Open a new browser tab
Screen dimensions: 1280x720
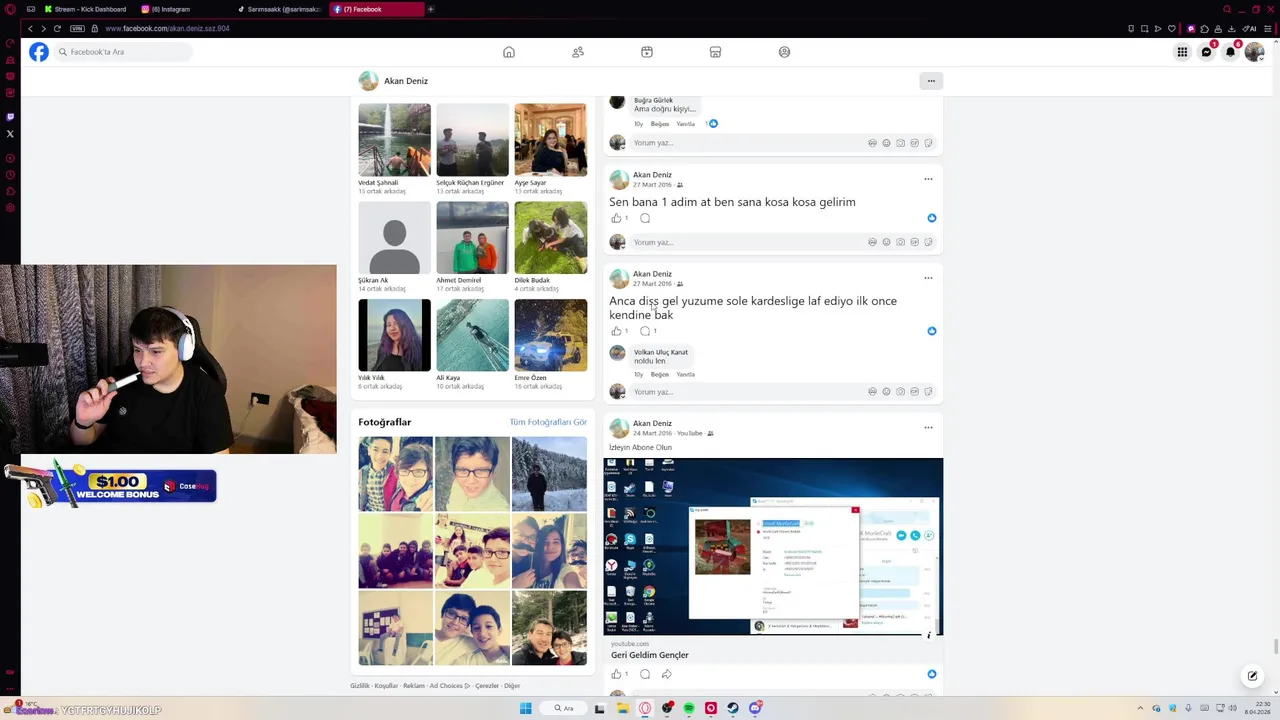[x=431, y=9]
